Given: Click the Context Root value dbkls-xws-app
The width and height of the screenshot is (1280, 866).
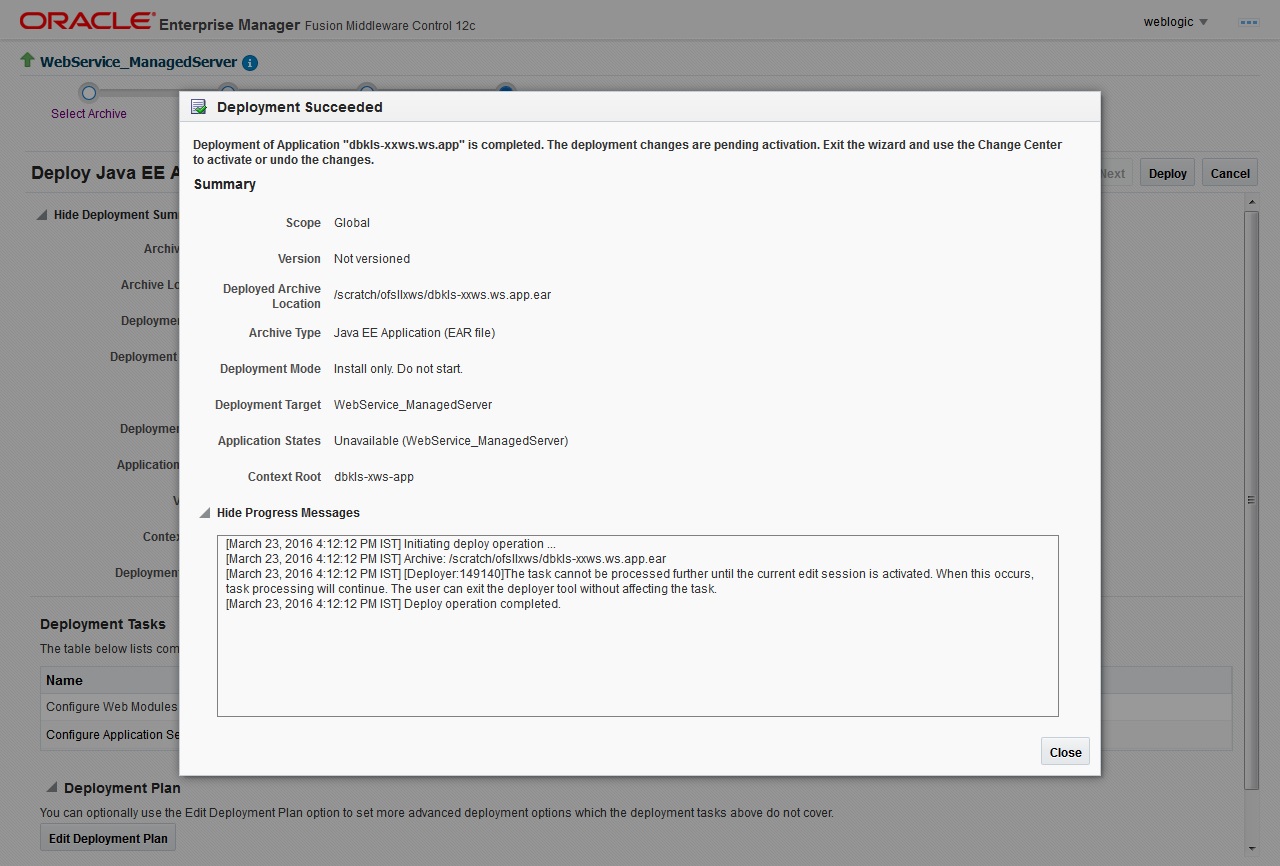Looking at the screenshot, I should 374,477.
